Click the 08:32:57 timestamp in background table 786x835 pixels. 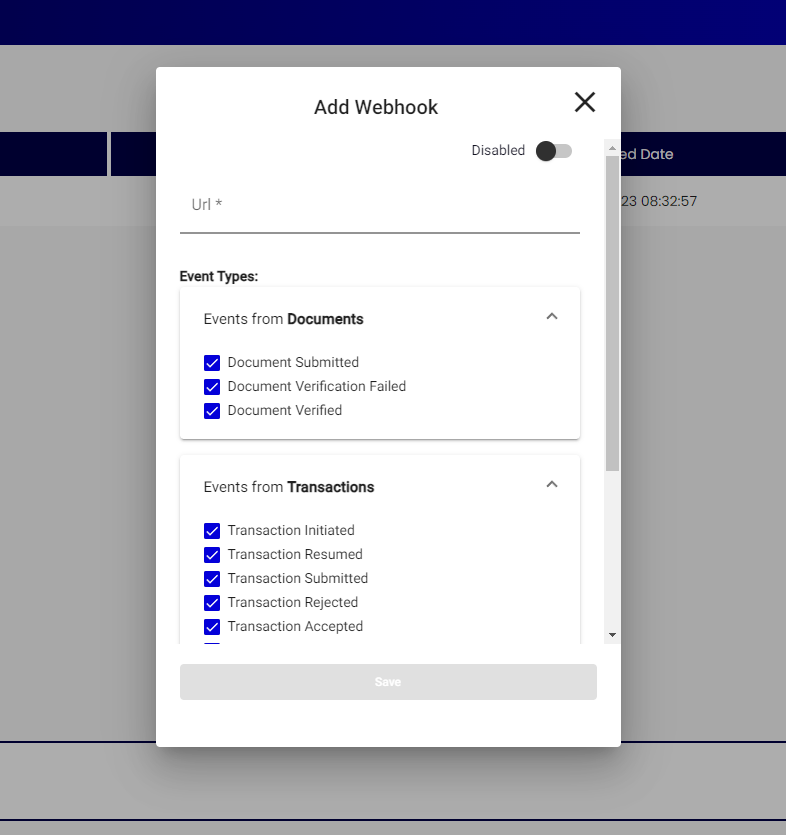click(669, 201)
